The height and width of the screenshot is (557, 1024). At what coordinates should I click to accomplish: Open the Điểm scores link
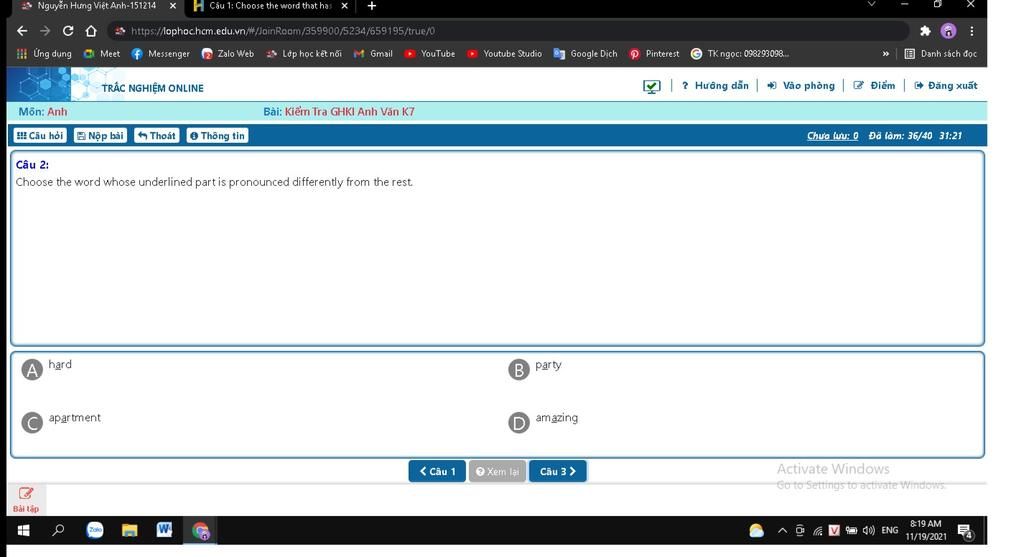[874, 86]
